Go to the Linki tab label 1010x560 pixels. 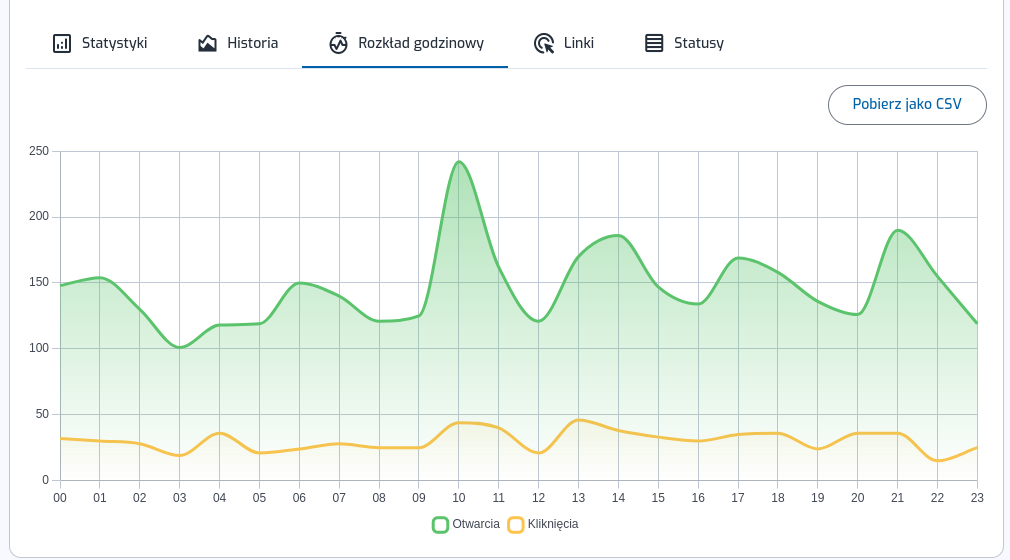pyautogui.click(x=579, y=43)
